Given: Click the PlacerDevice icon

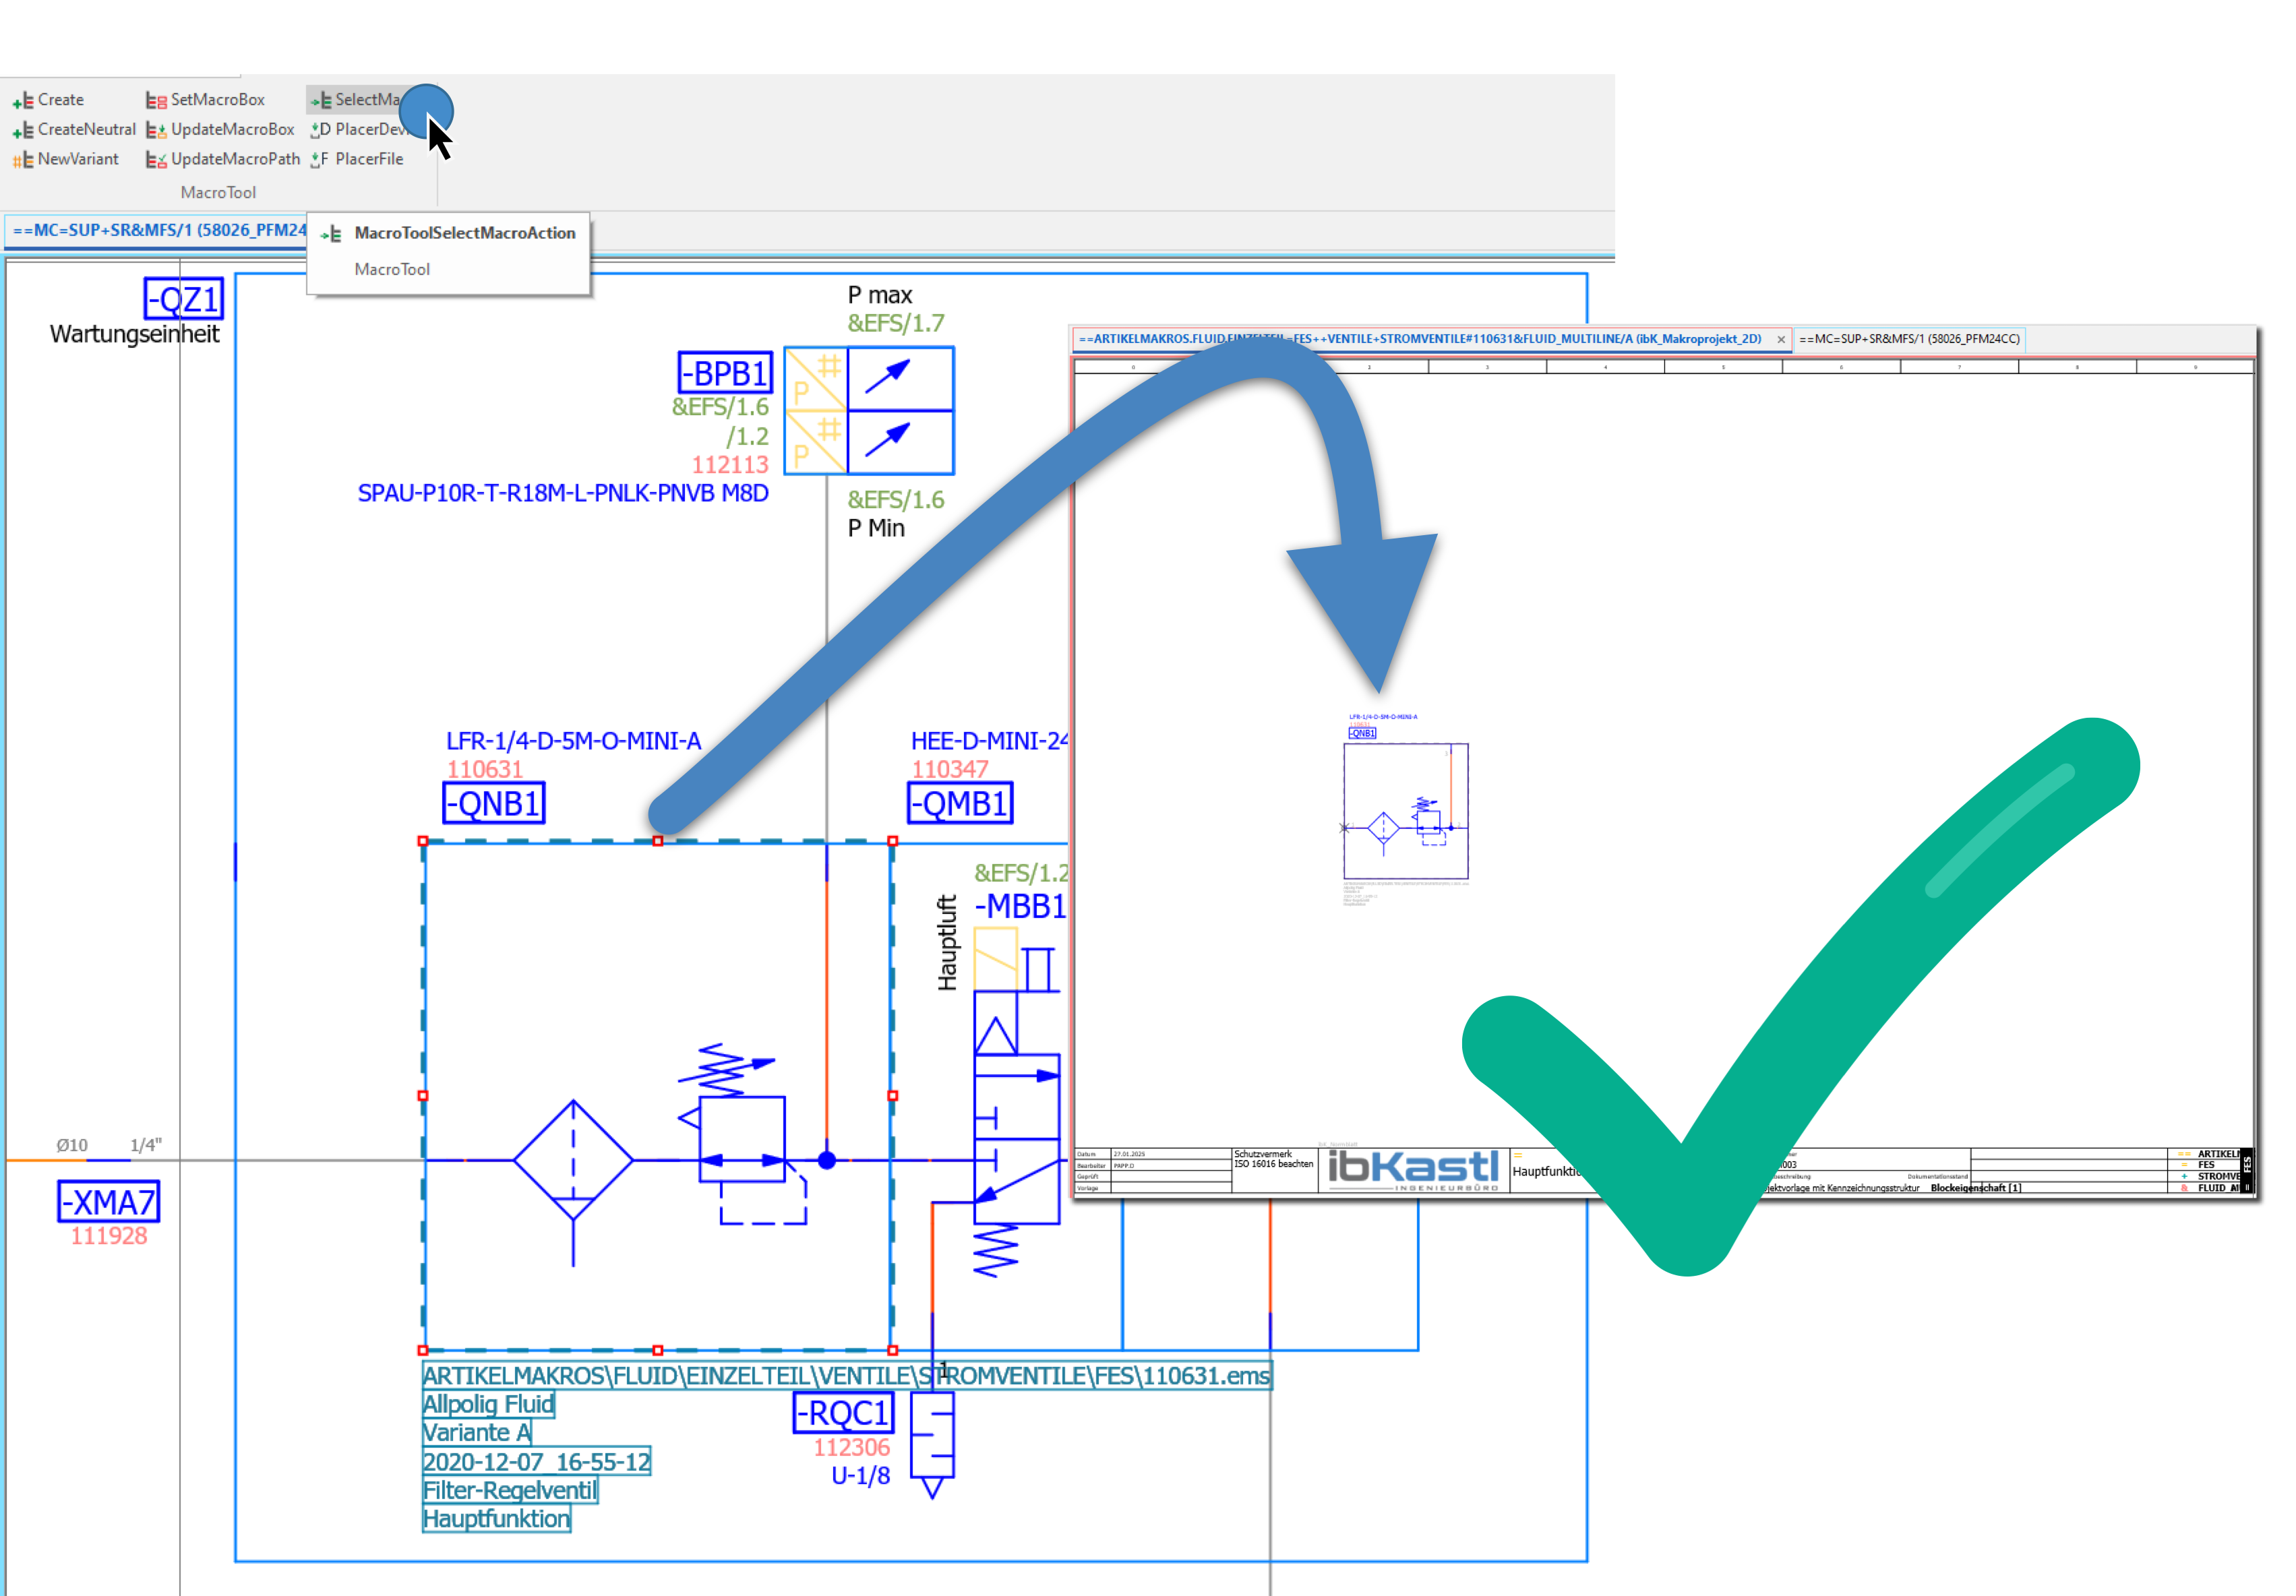Looking at the screenshot, I should click(319, 130).
